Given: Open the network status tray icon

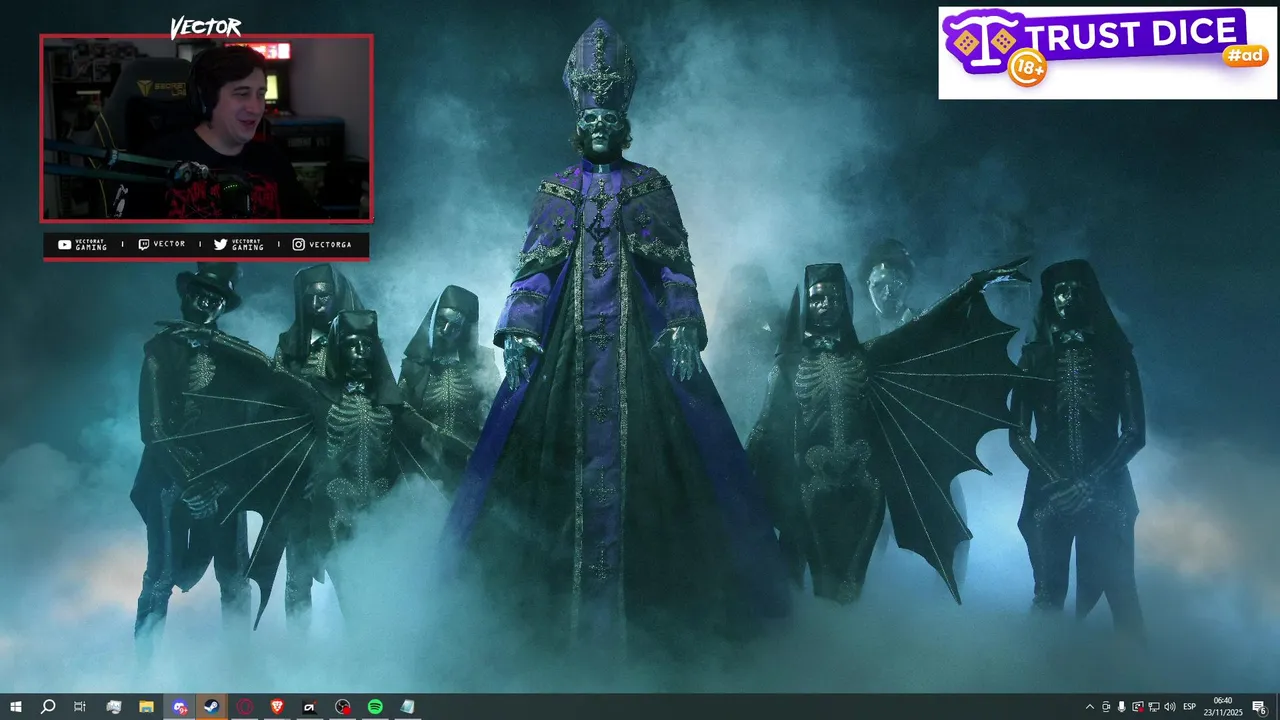Looking at the screenshot, I should 1154,707.
